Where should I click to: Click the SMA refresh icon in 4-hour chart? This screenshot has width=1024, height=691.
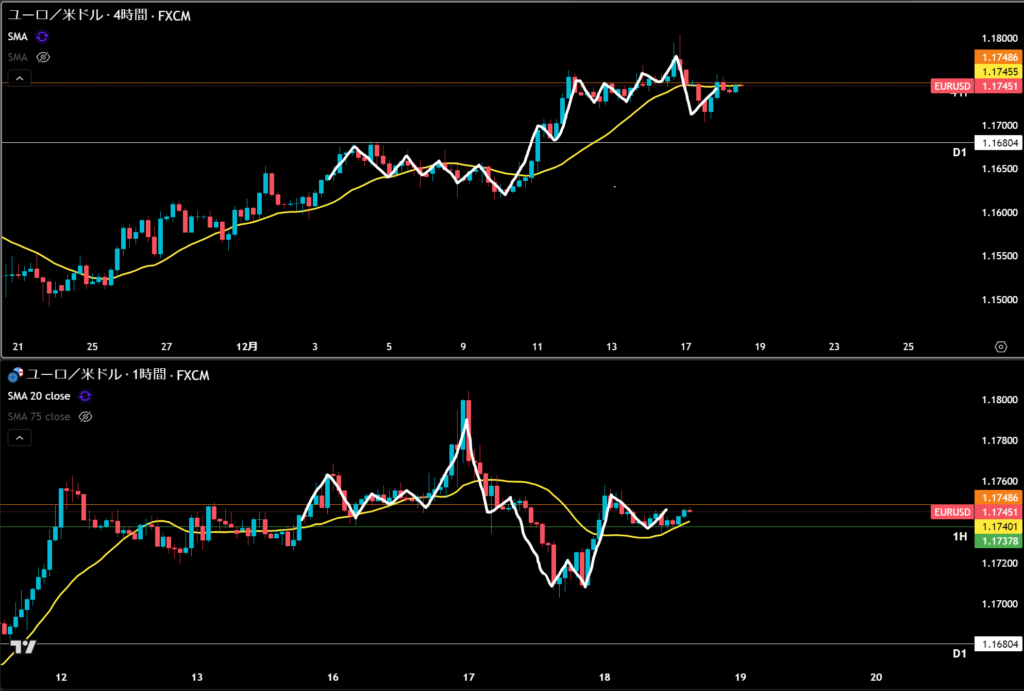[x=43, y=36]
